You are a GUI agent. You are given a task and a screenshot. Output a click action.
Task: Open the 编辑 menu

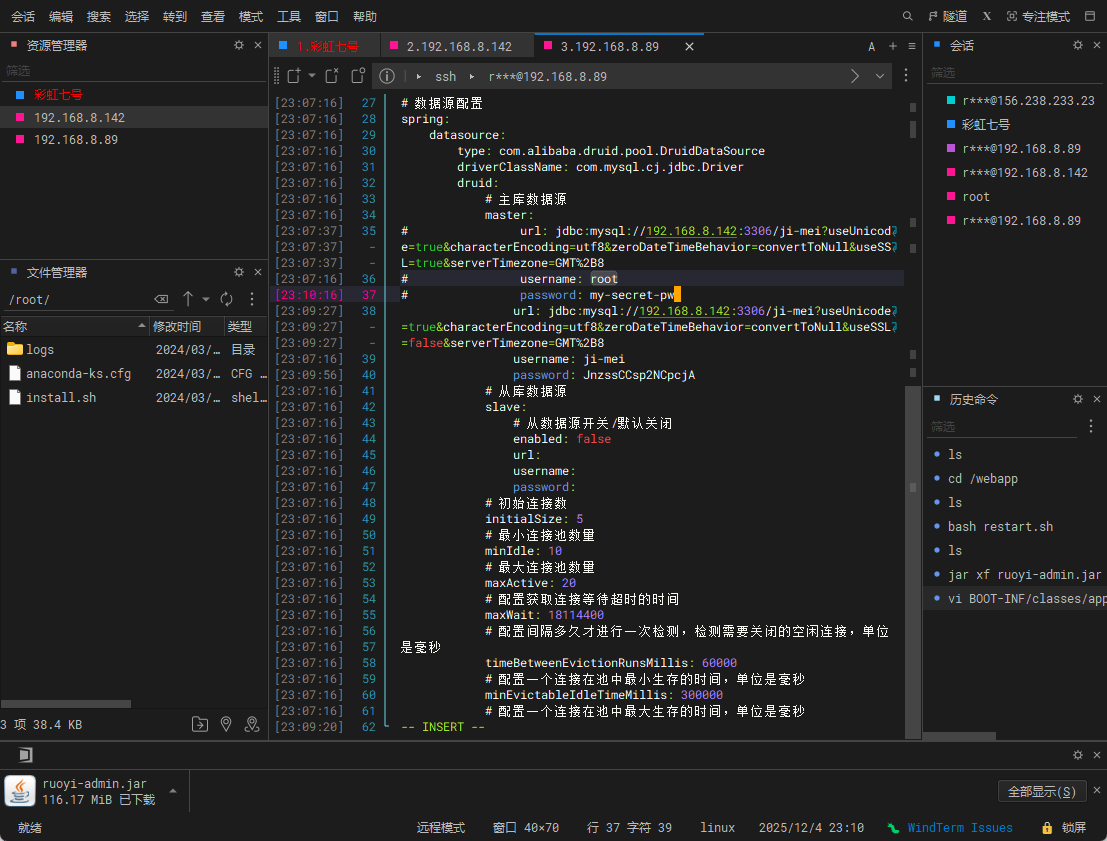[61, 16]
